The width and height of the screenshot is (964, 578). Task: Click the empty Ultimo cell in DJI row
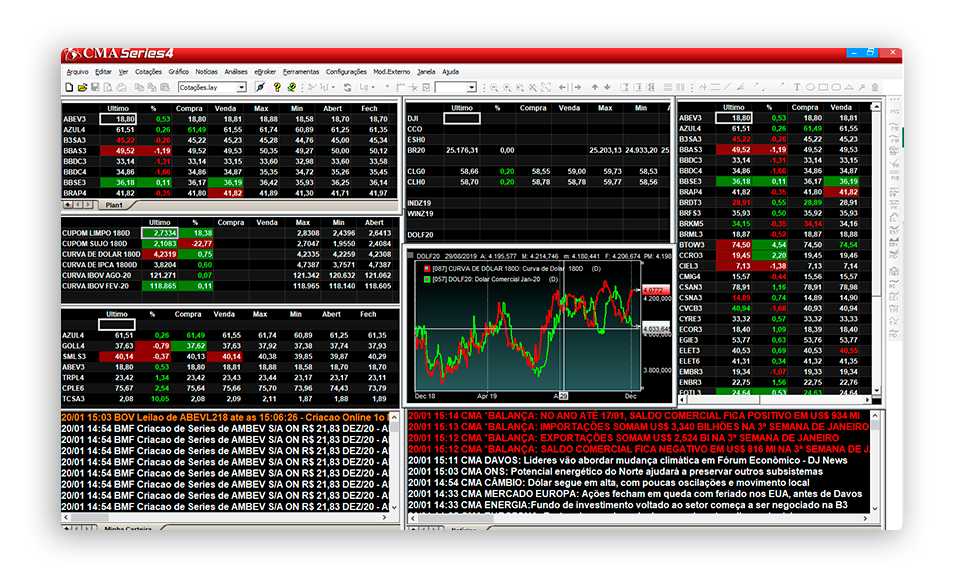[x=462, y=119]
